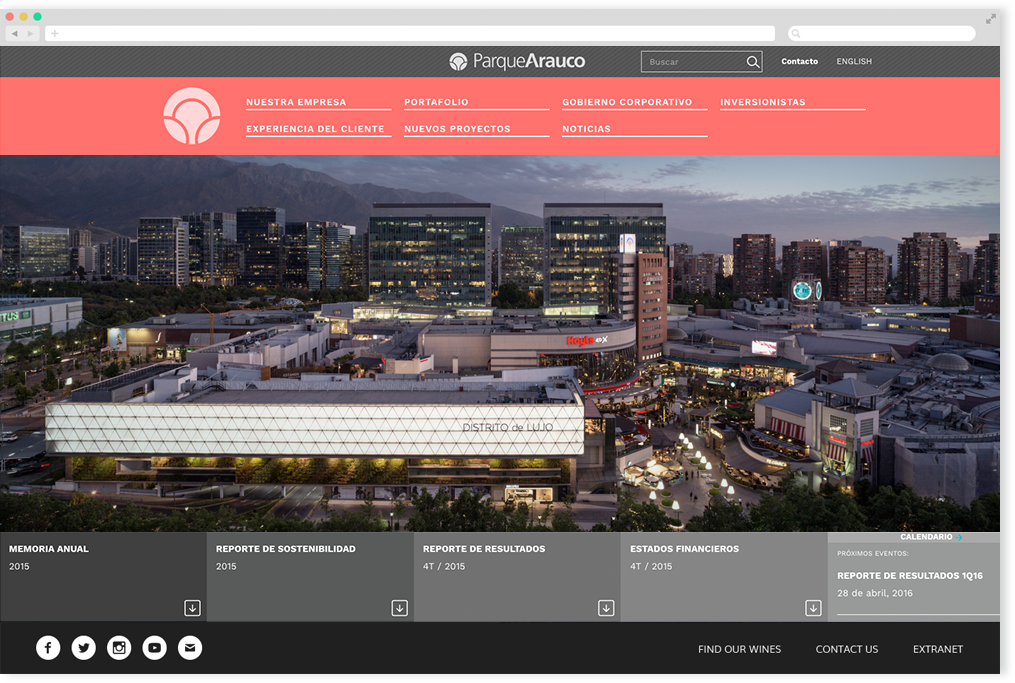Viewport: 1015px width, 683px height.
Task: Open the Nuestra Empresa menu
Action: click(x=296, y=102)
